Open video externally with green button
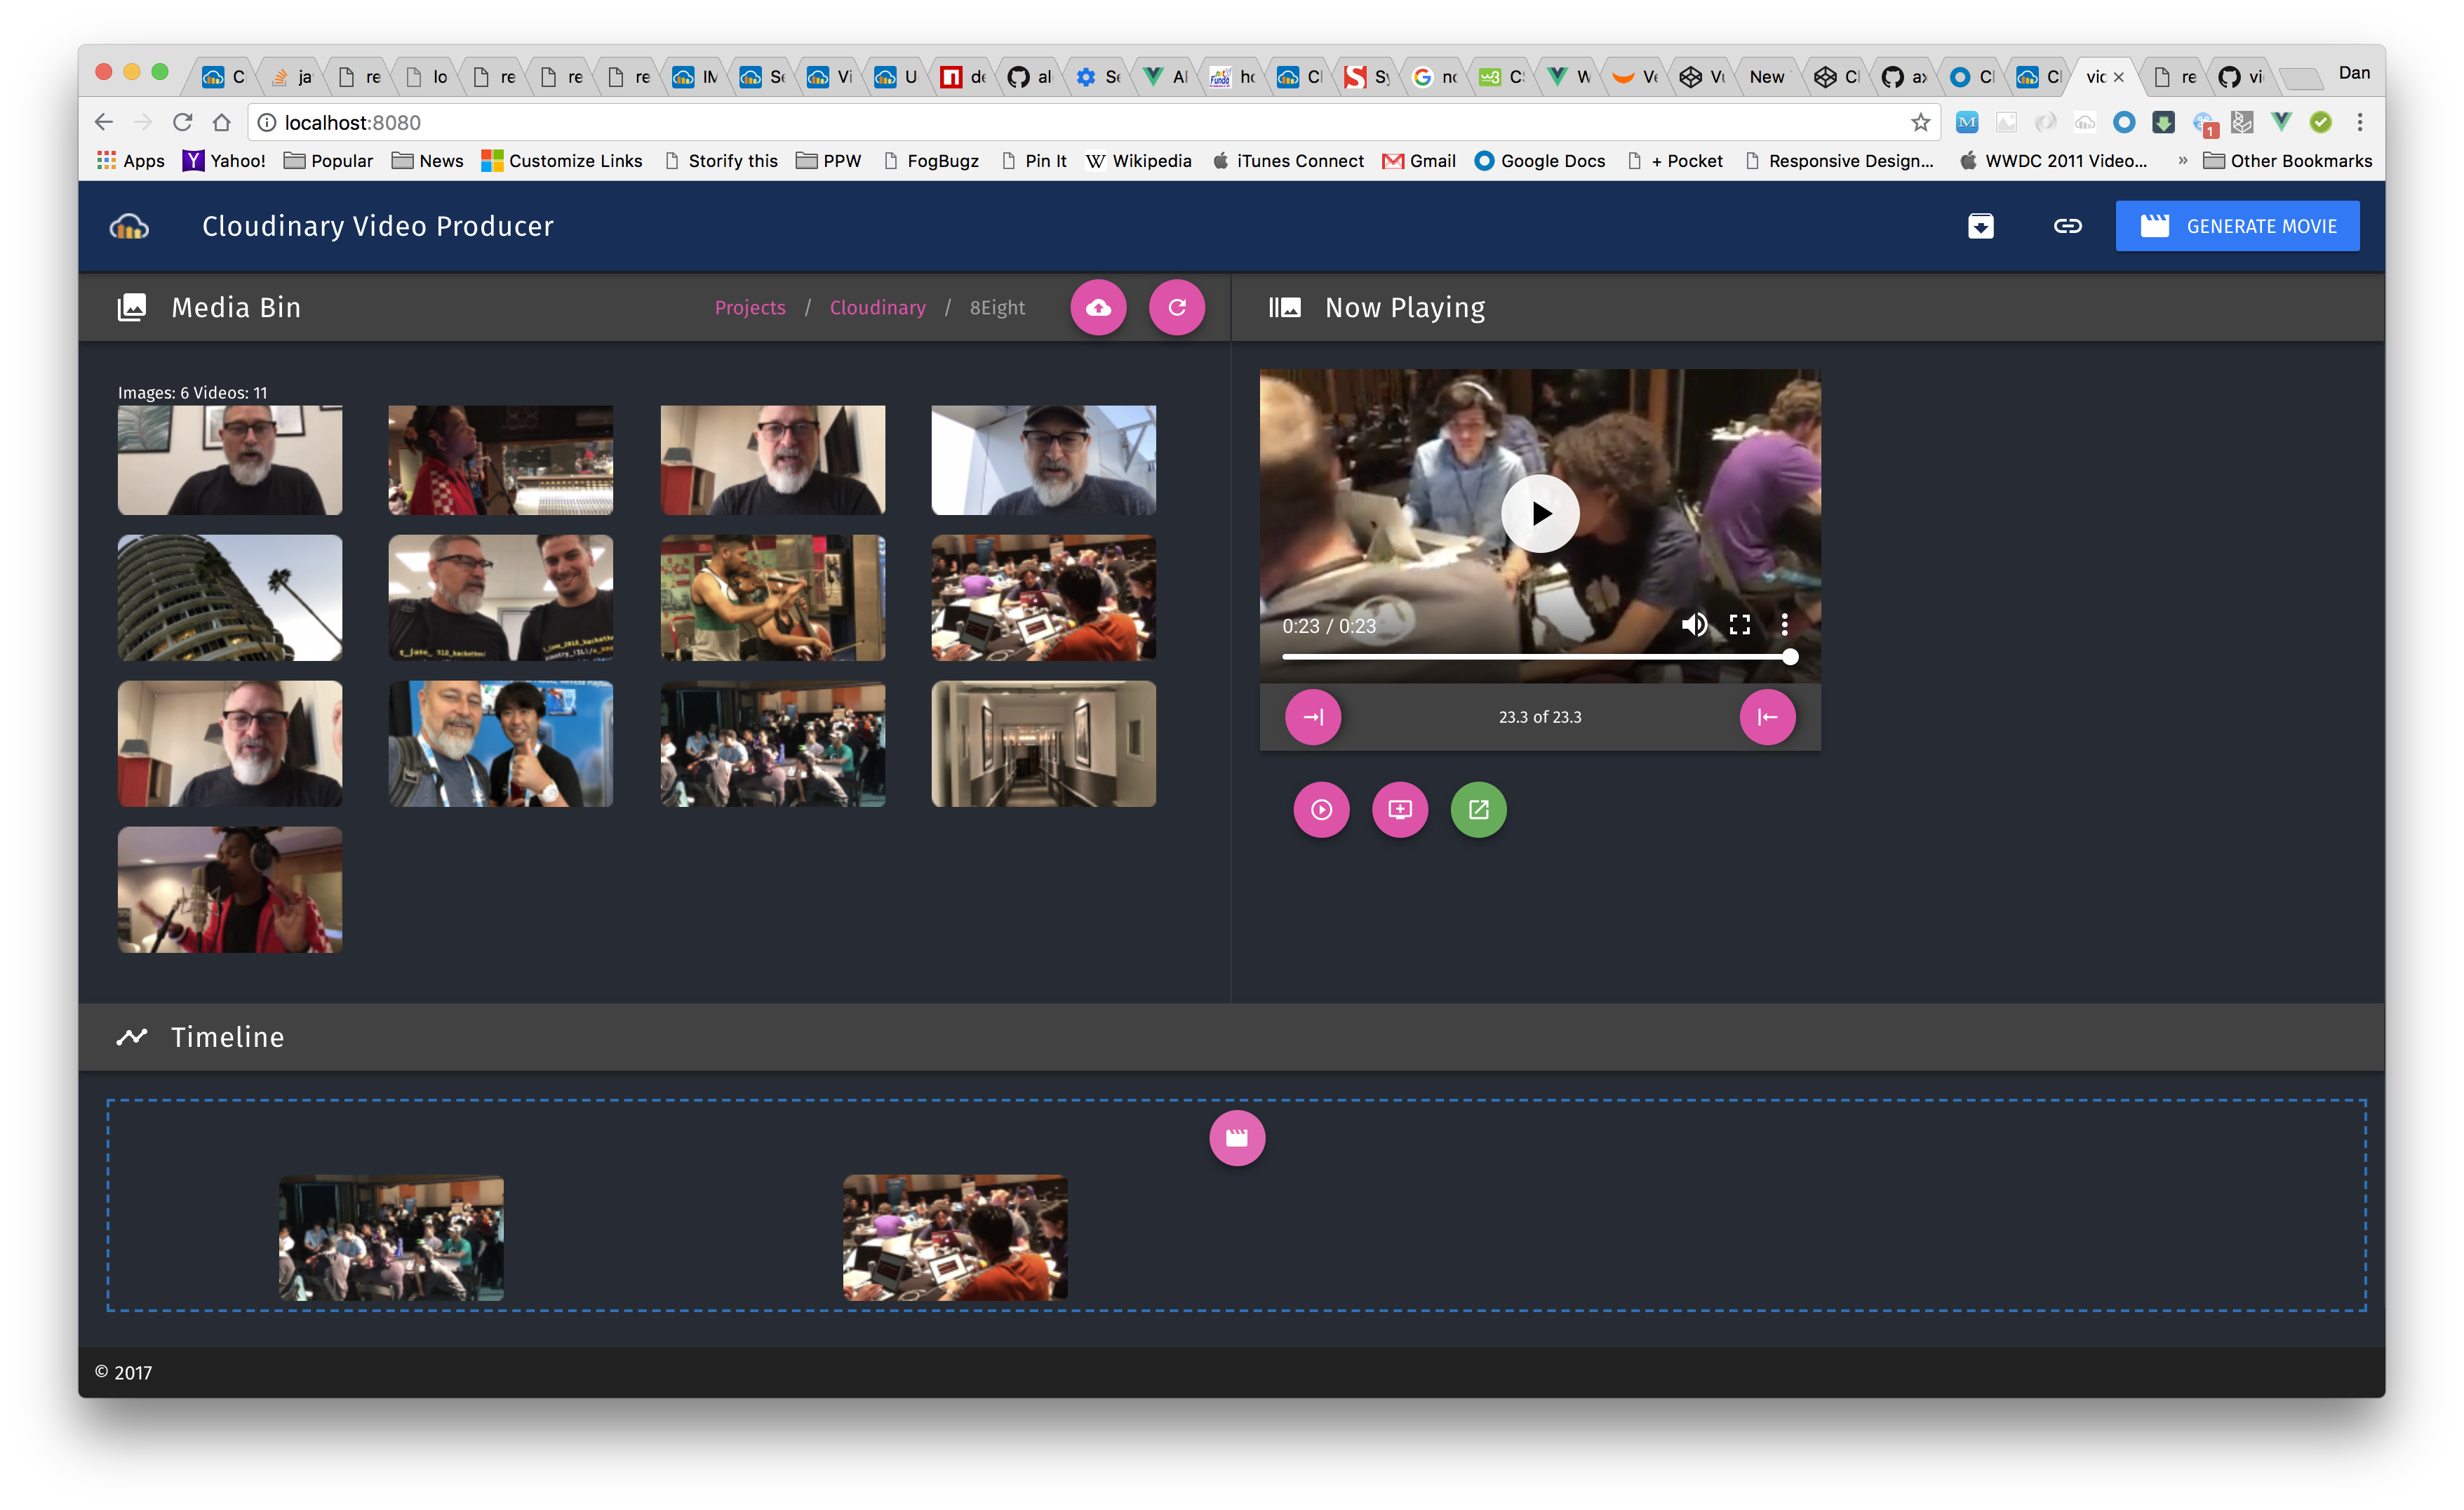The image size is (2464, 1510). click(1478, 809)
